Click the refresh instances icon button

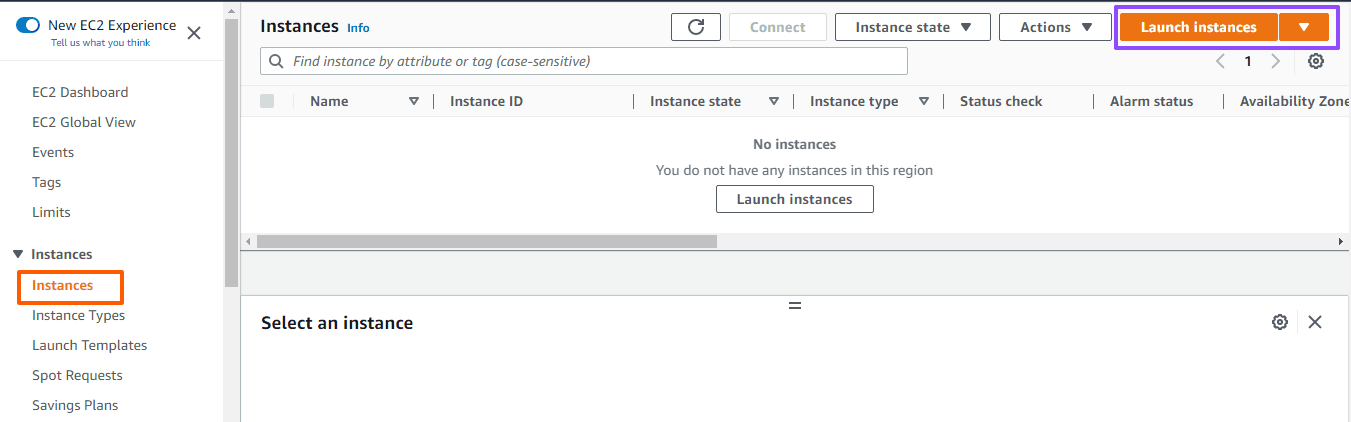(x=696, y=27)
